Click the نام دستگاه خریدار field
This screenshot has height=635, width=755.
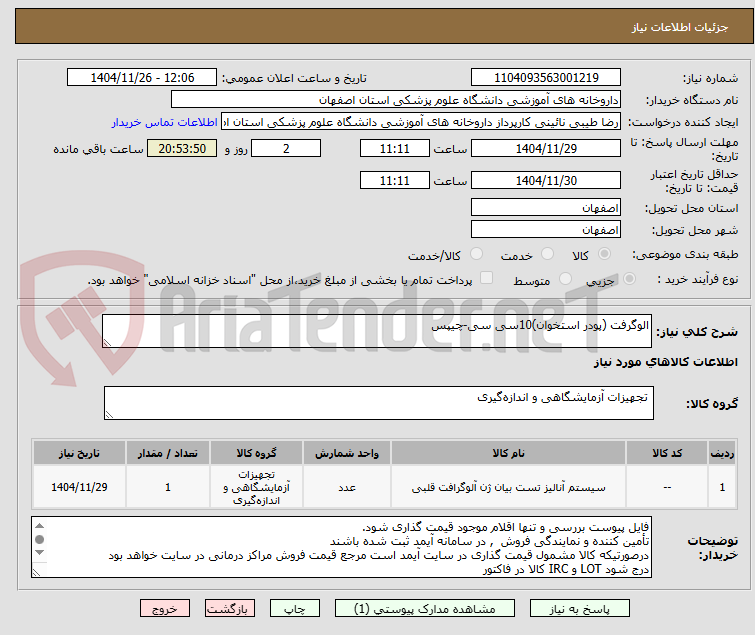click(396, 100)
